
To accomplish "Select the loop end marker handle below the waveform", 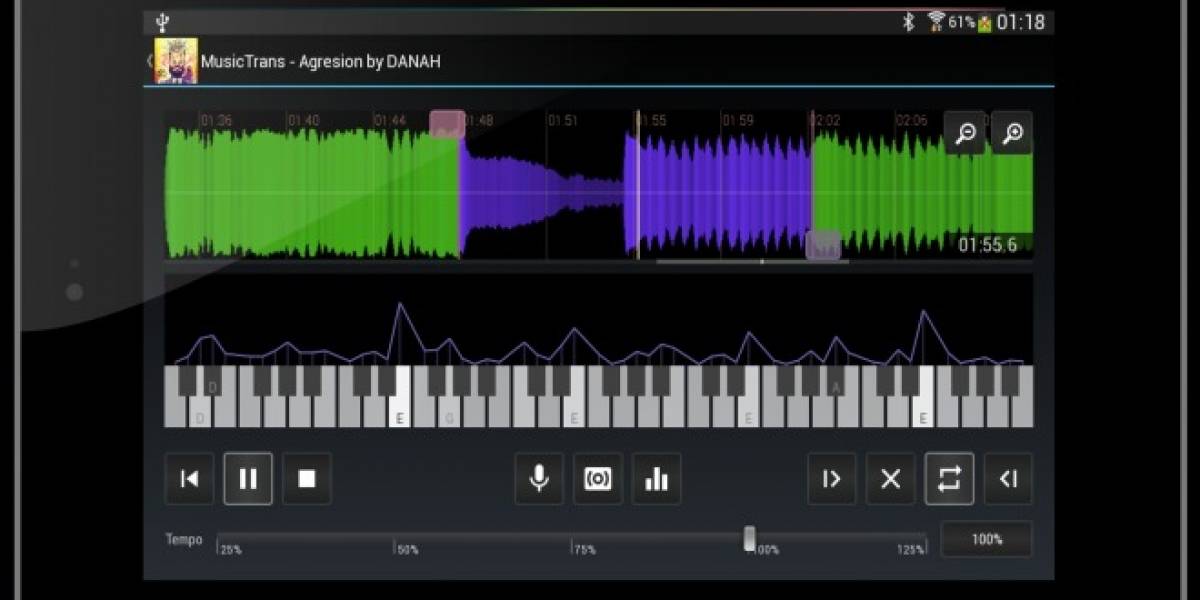I will point(823,245).
